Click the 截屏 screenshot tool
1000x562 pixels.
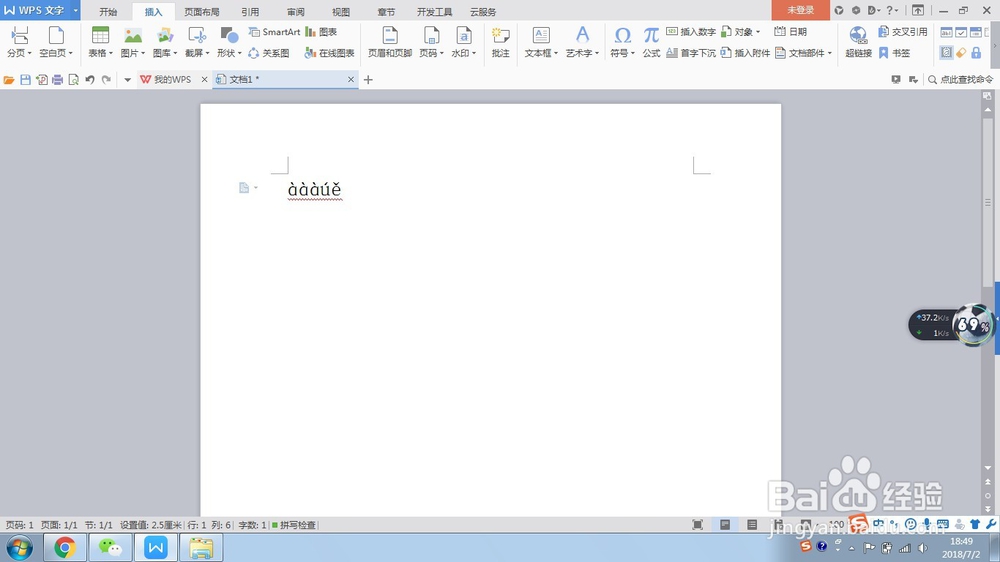[x=197, y=35]
